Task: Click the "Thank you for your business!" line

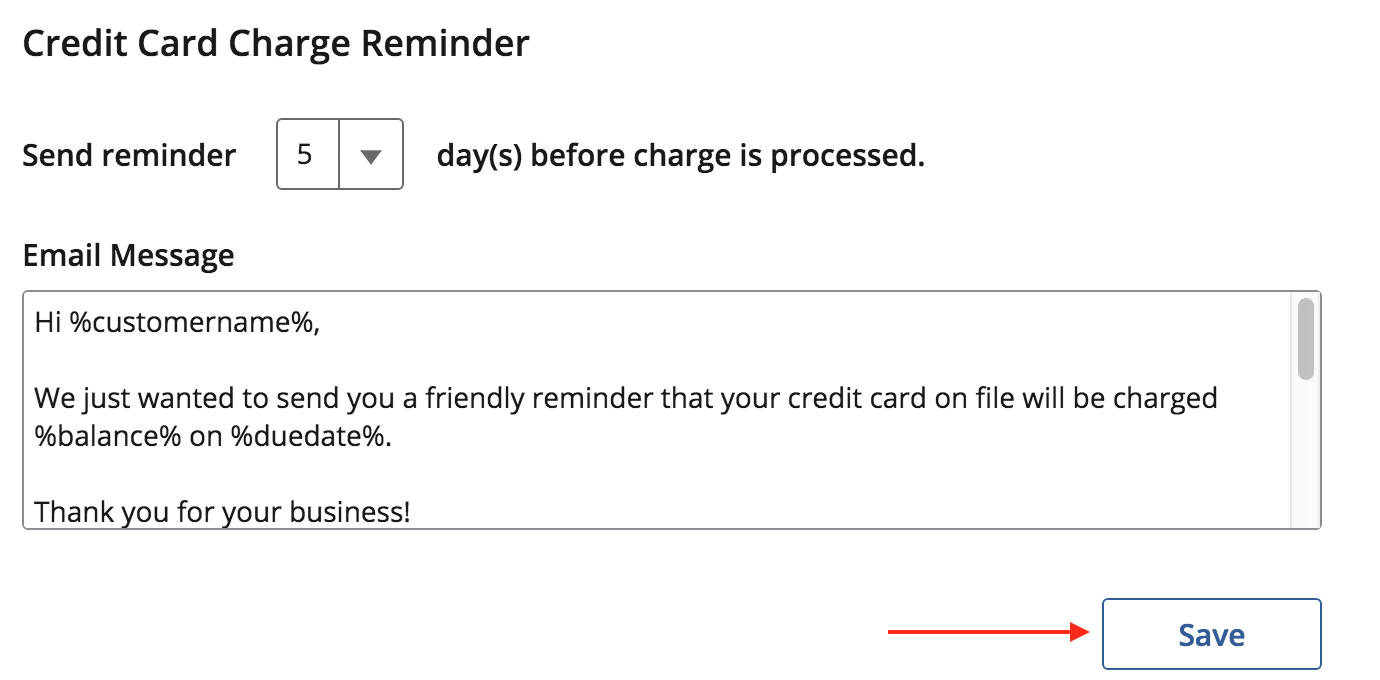Action: [x=222, y=513]
